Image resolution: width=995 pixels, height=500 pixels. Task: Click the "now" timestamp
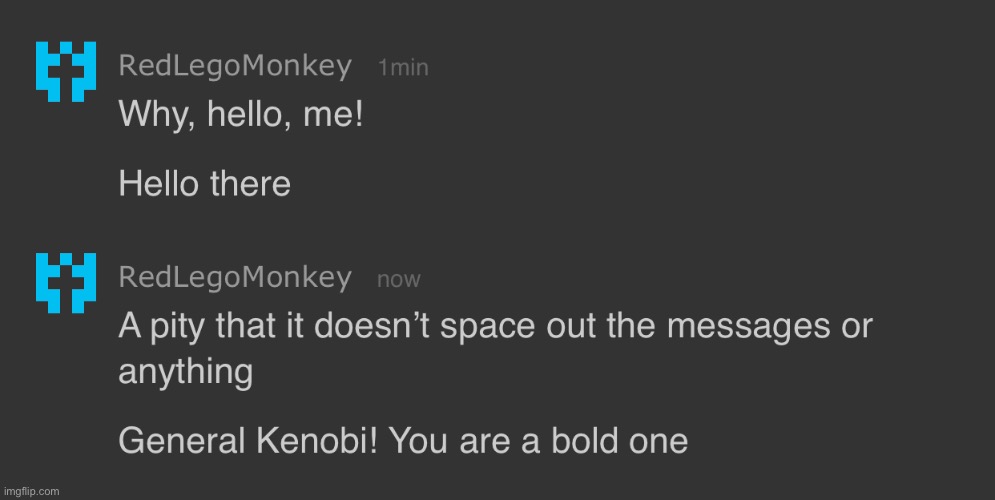click(x=399, y=279)
